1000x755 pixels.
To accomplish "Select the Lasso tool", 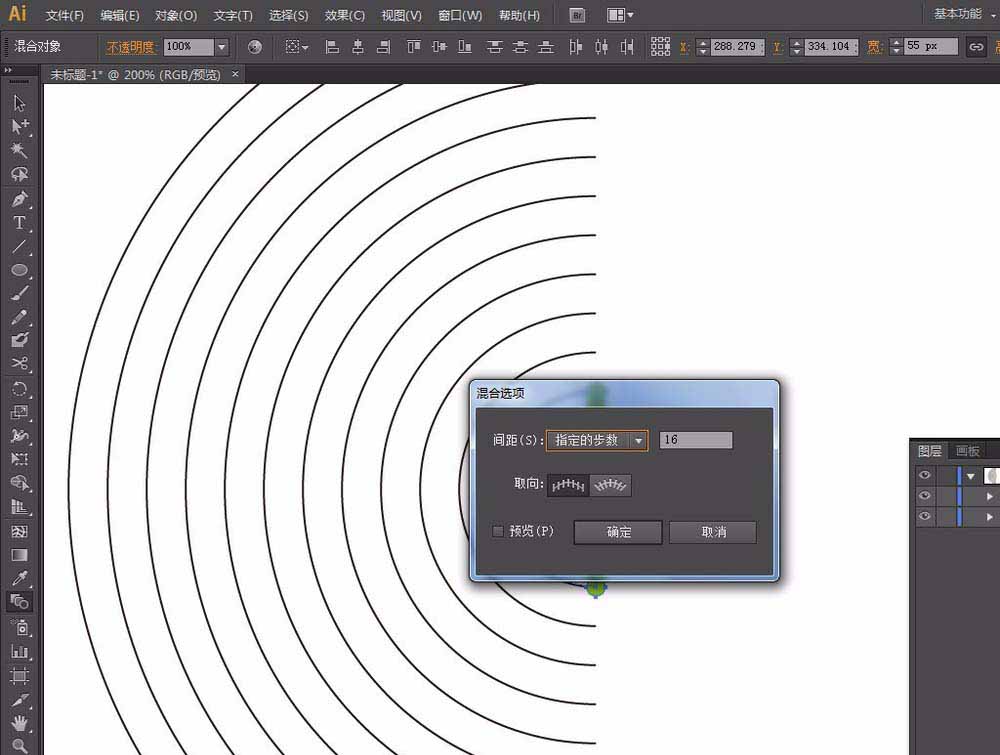I will tap(19, 174).
